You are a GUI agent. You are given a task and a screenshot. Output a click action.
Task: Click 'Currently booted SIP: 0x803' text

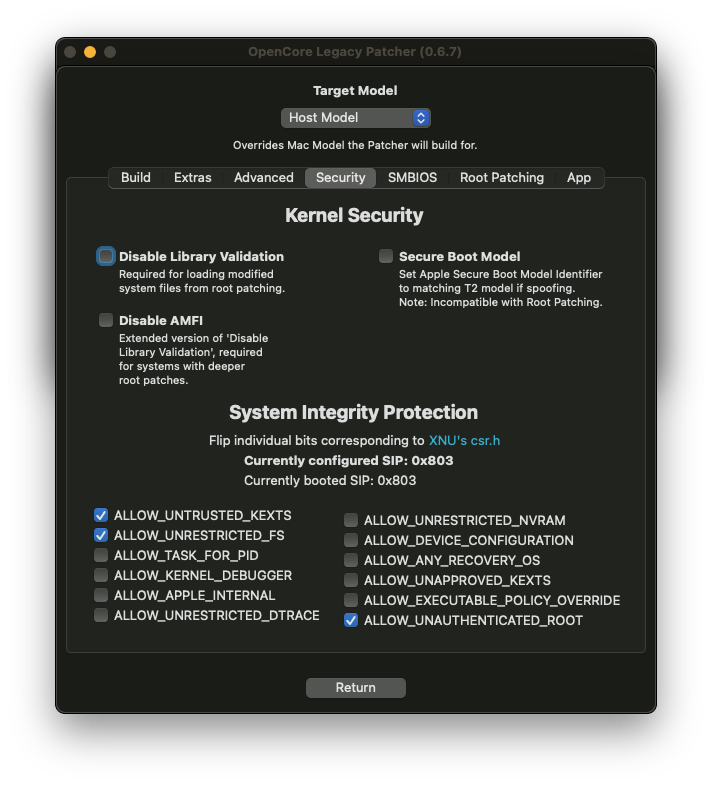click(330, 481)
